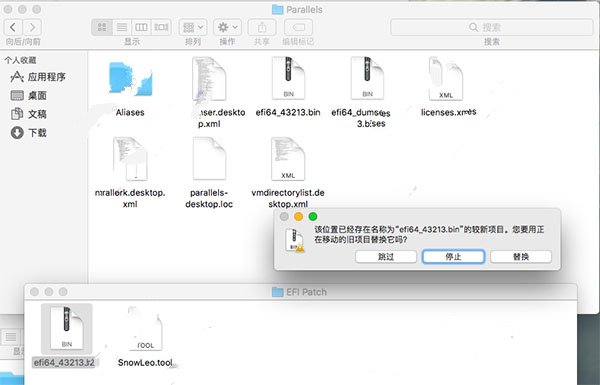Click the search (搜索) field

pyautogui.click(x=492, y=27)
